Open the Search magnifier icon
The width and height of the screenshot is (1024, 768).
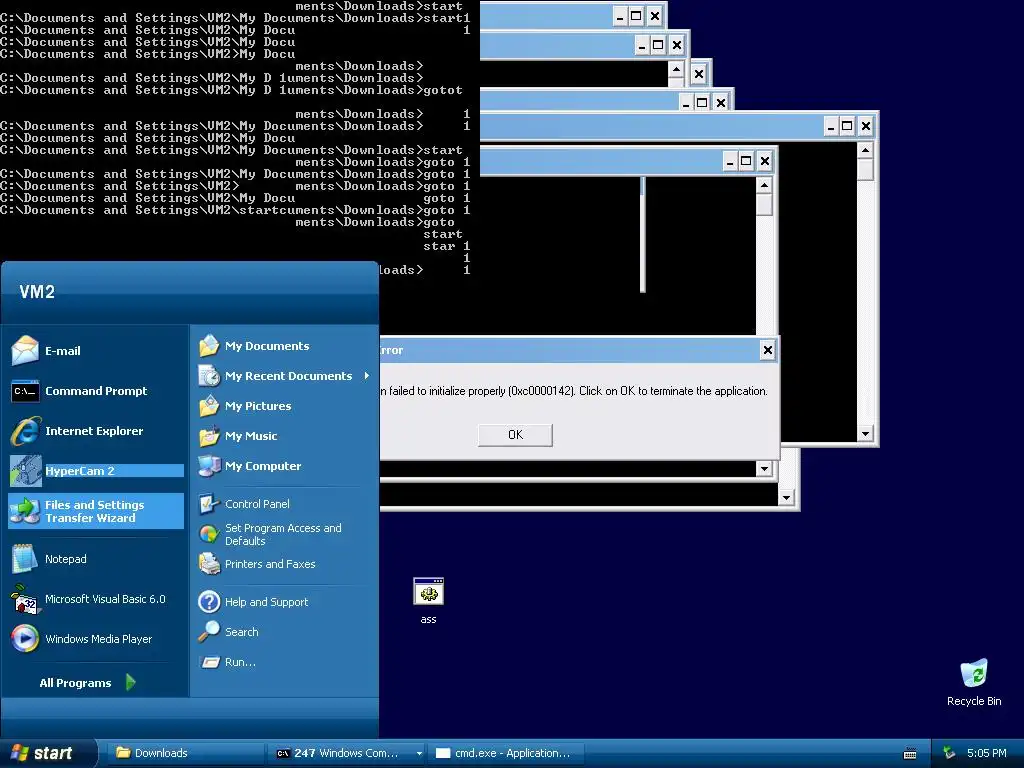[209, 632]
